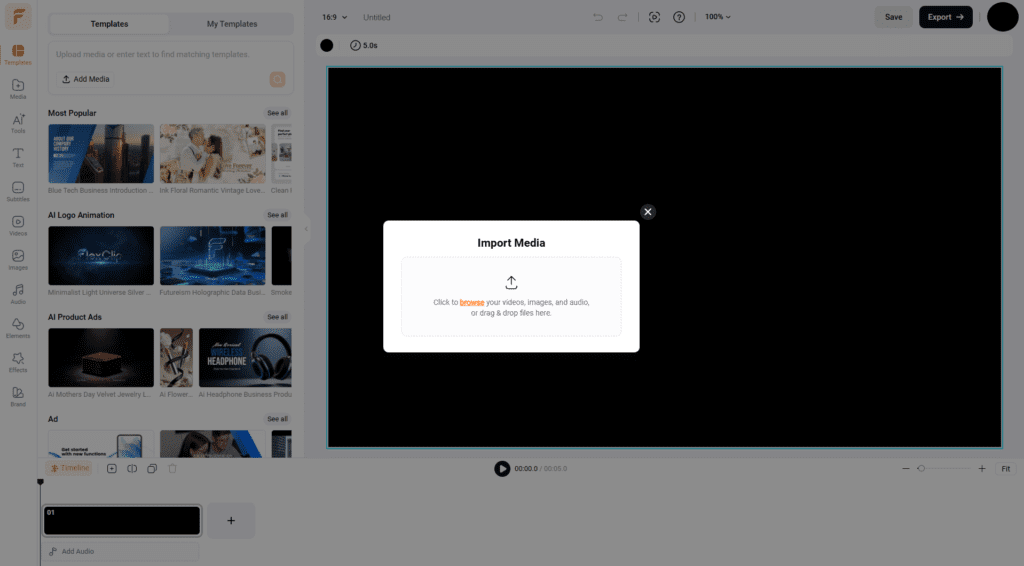Open Blue Tech Business Introduction template

click(x=101, y=154)
